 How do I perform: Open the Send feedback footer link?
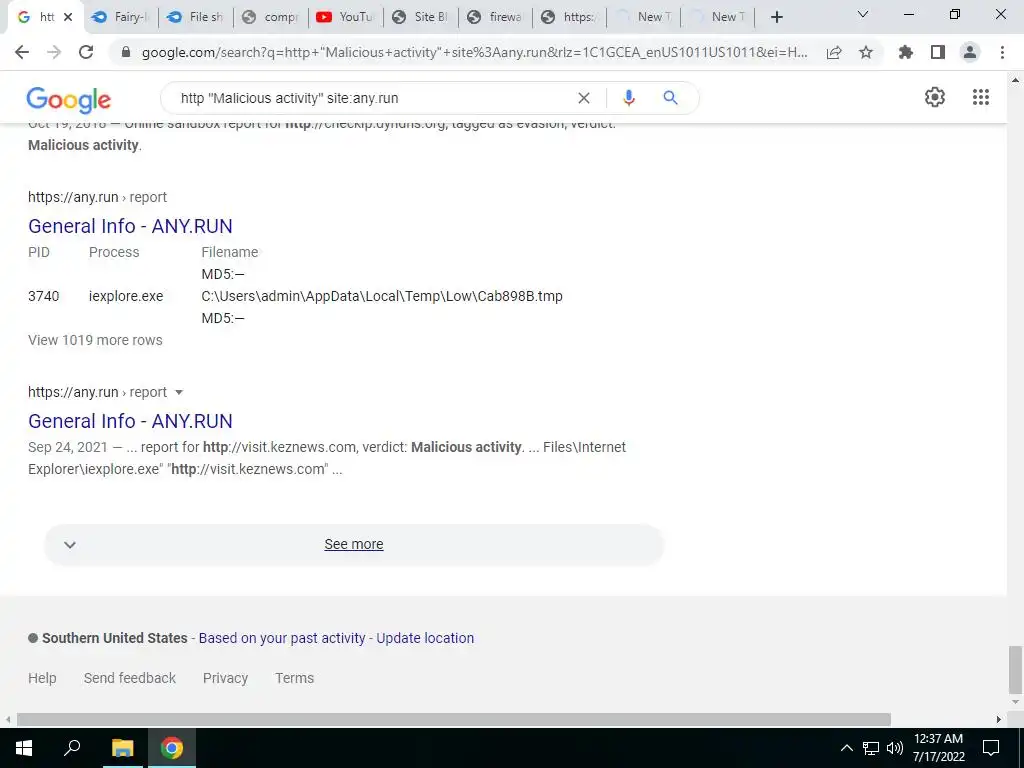point(130,678)
